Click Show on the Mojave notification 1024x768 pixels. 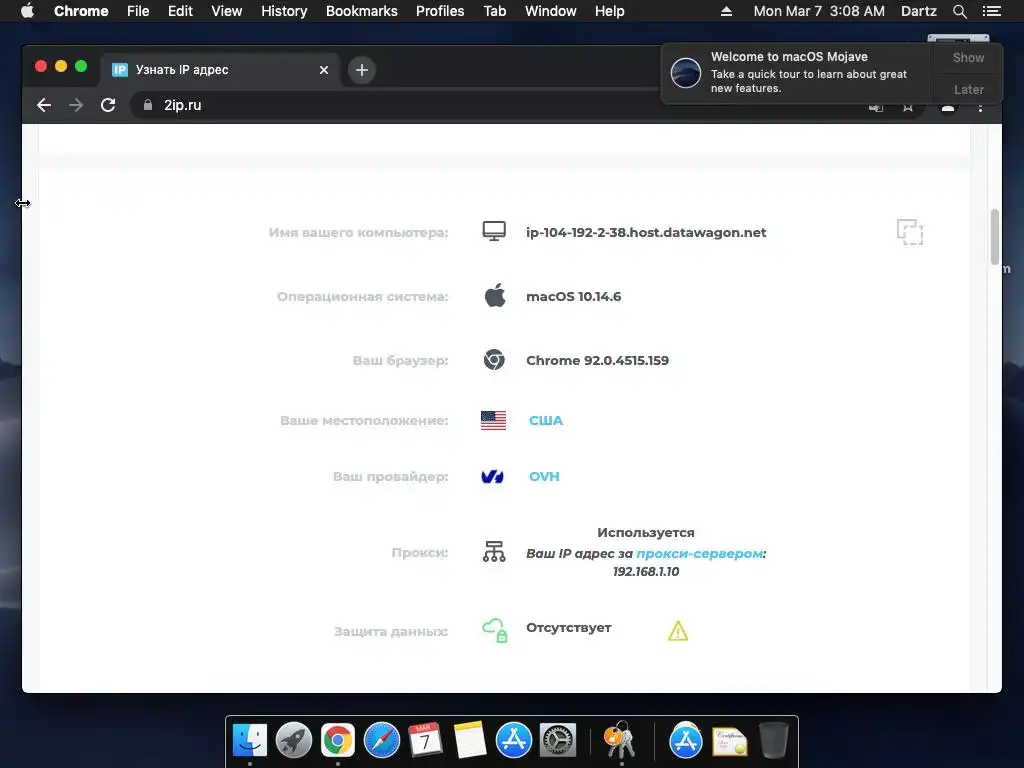pyautogui.click(x=968, y=58)
